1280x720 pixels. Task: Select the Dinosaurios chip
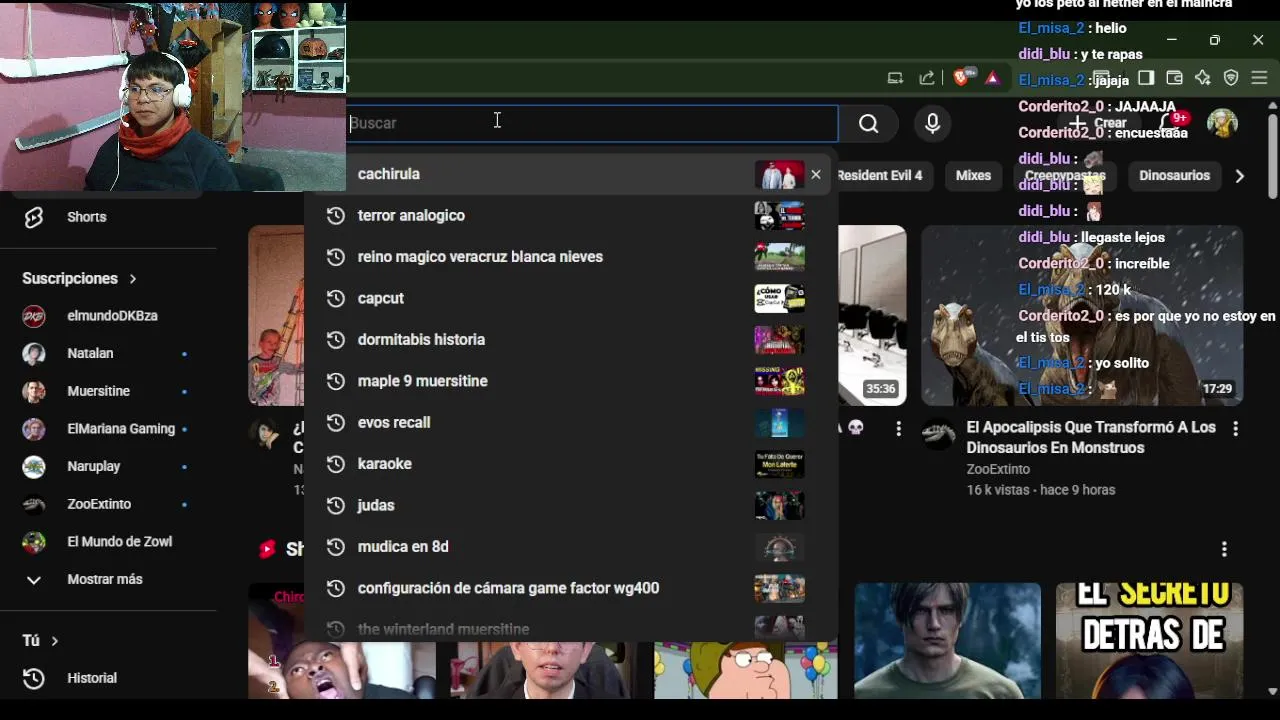[x=1174, y=175]
